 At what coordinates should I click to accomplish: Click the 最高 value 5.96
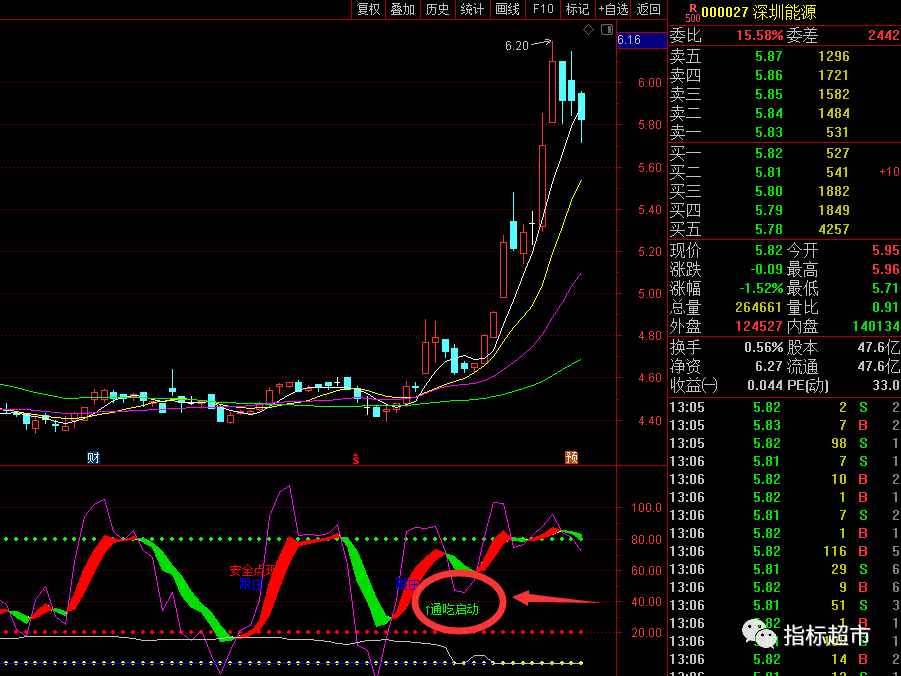coord(885,270)
